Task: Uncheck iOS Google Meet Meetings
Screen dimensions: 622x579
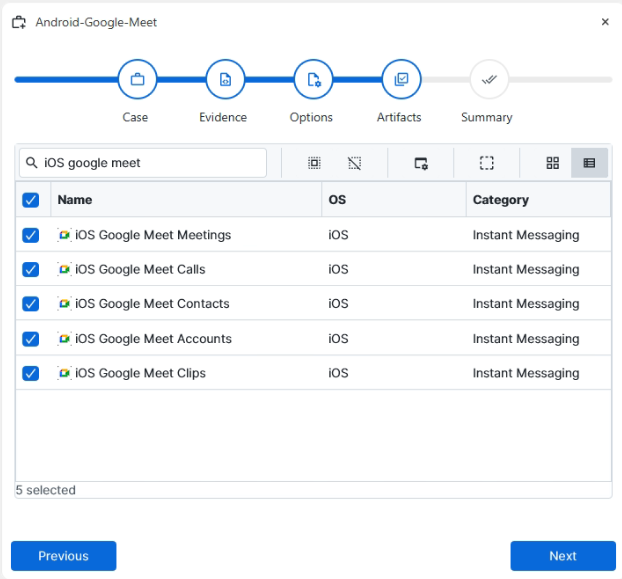Action: 31,235
